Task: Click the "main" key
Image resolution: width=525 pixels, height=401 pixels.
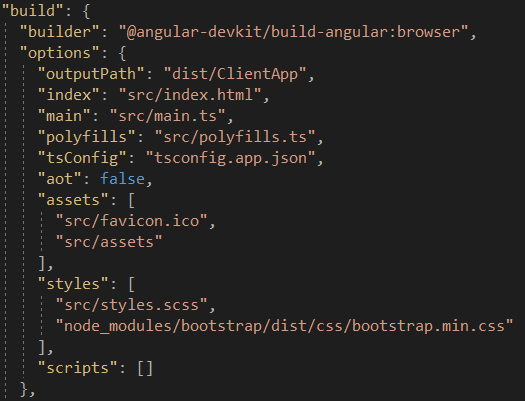Action: point(64,116)
